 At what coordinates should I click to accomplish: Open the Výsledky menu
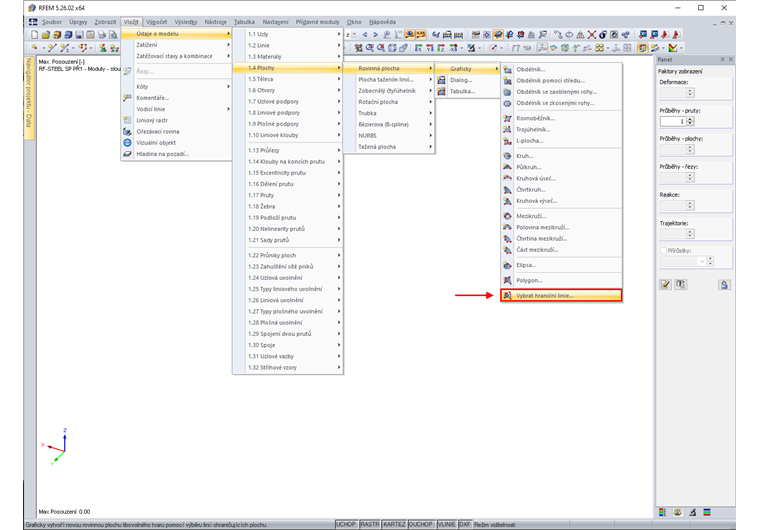pos(186,22)
